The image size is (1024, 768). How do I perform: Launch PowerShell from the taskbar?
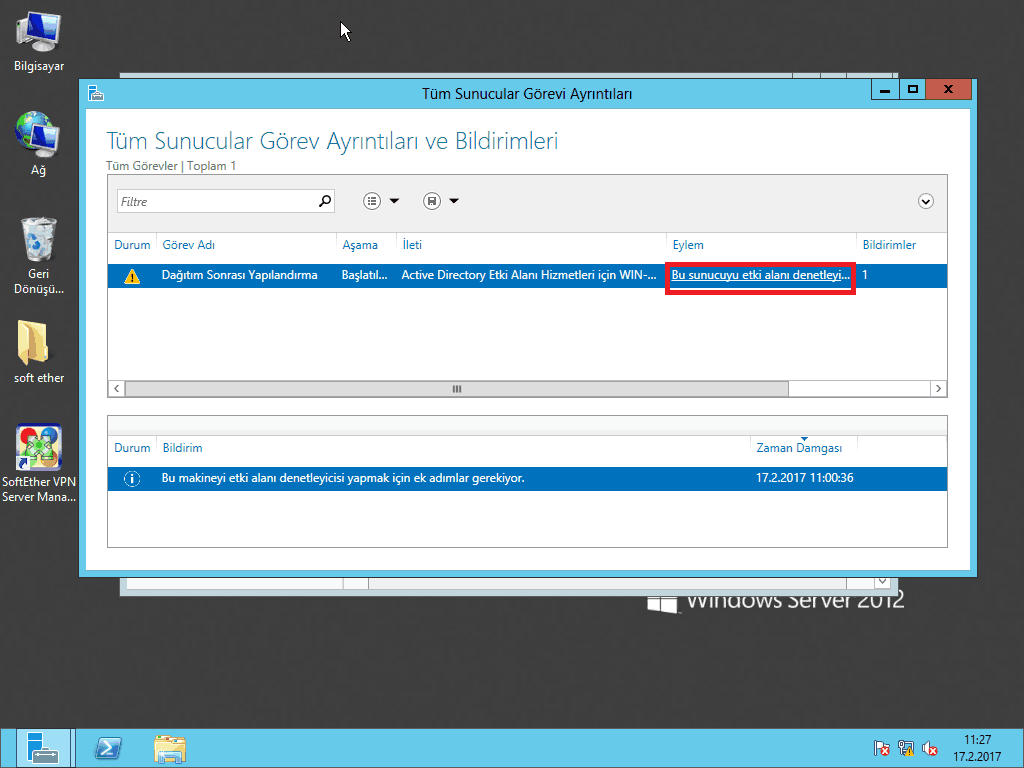(x=108, y=748)
